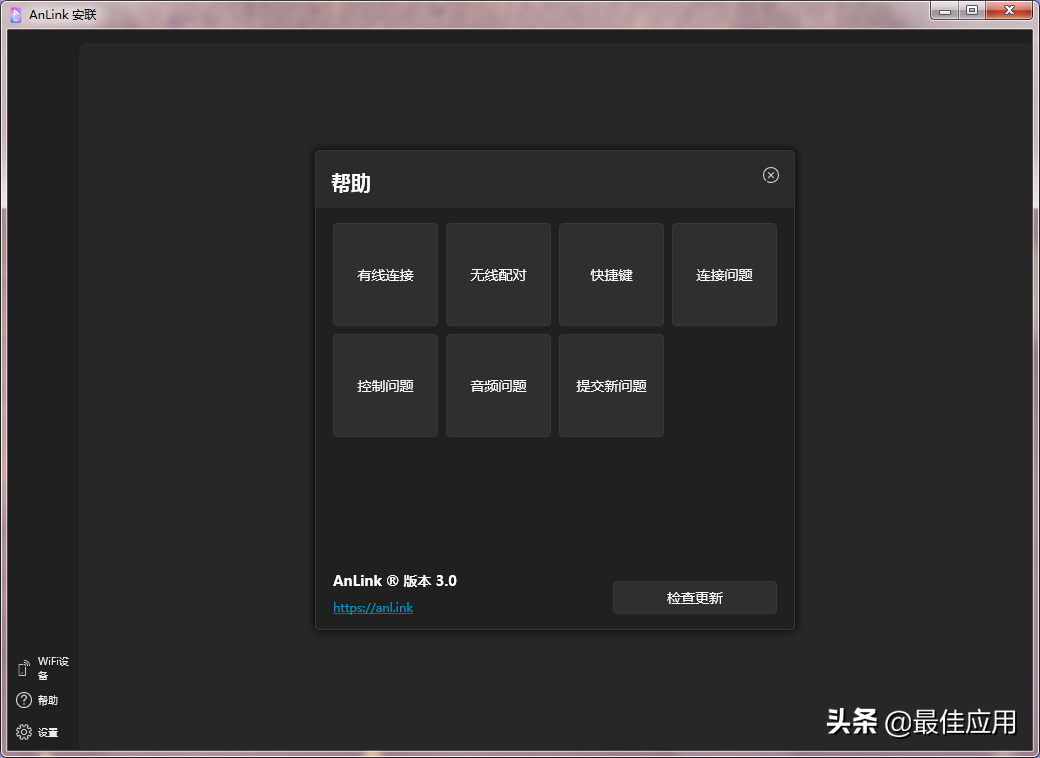The height and width of the screenshot is (758, 1040).
Task: Open the 无线配对 help topic
Action: 498,274
